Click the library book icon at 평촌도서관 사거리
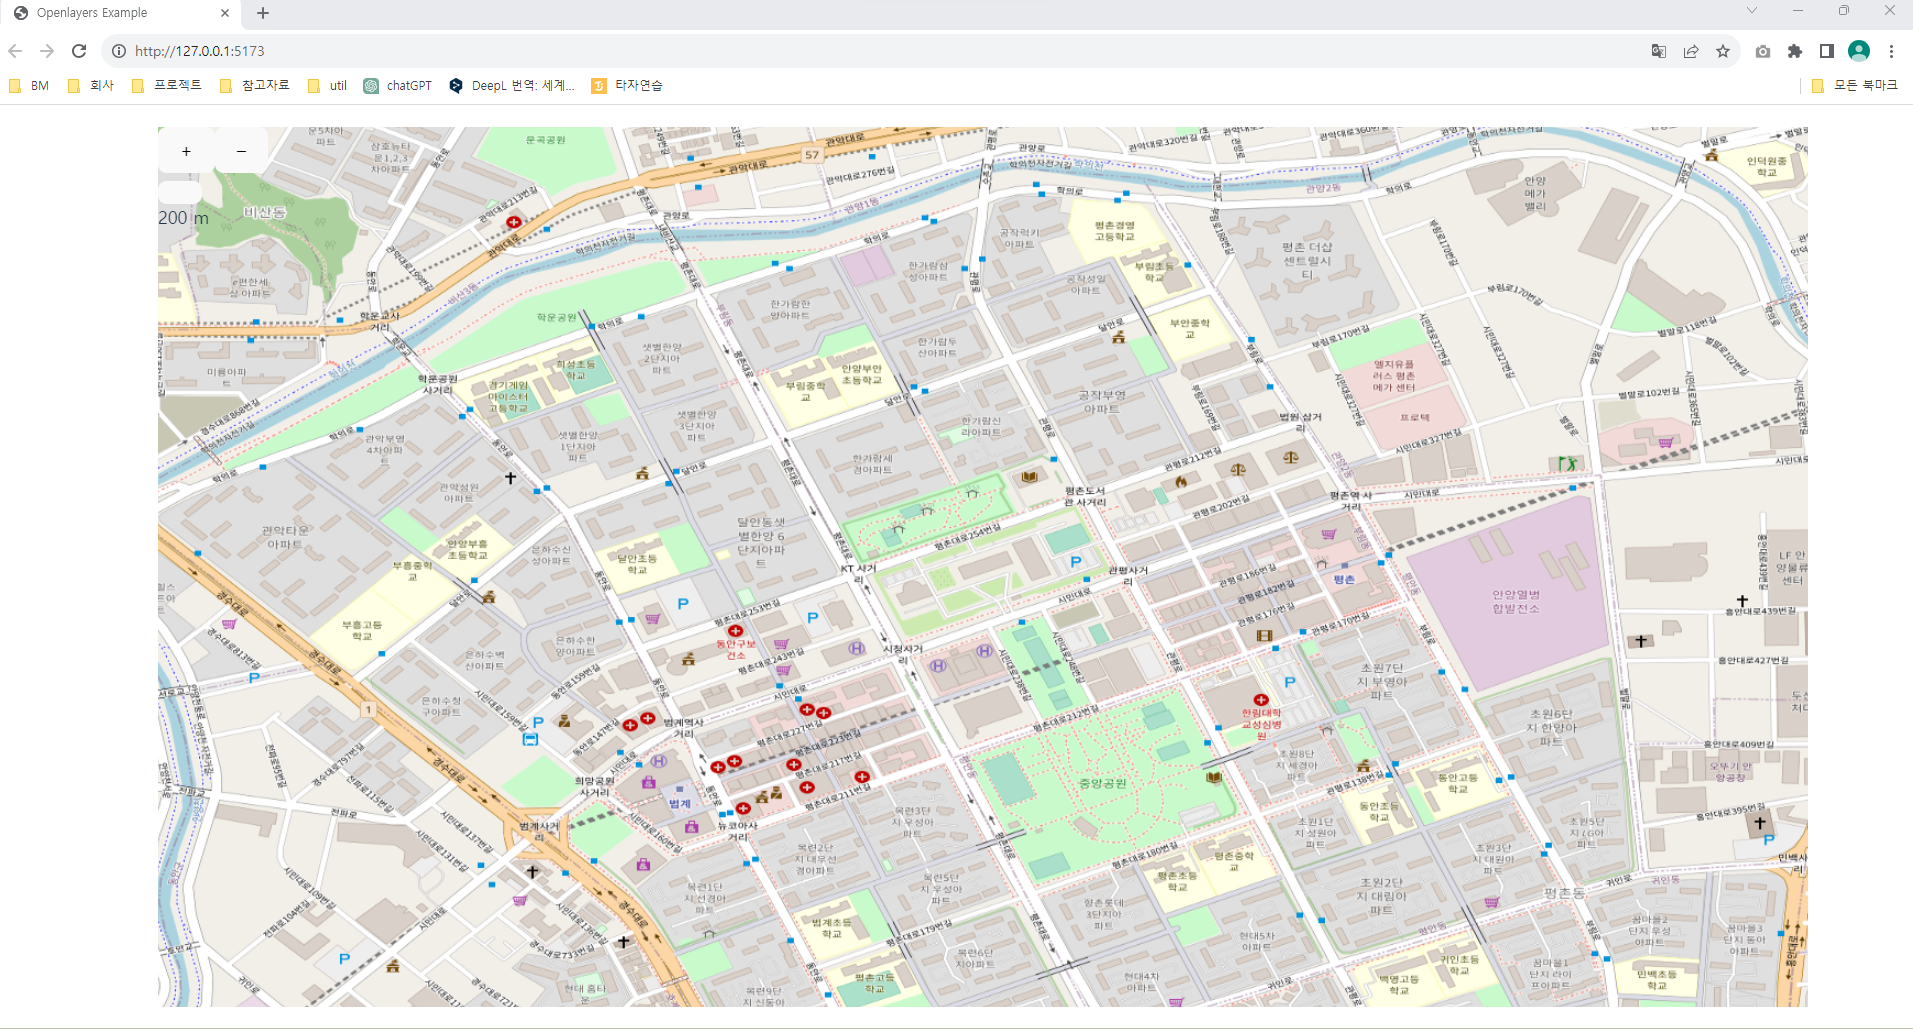Screen dimensions: 1913x1029 1029,477
